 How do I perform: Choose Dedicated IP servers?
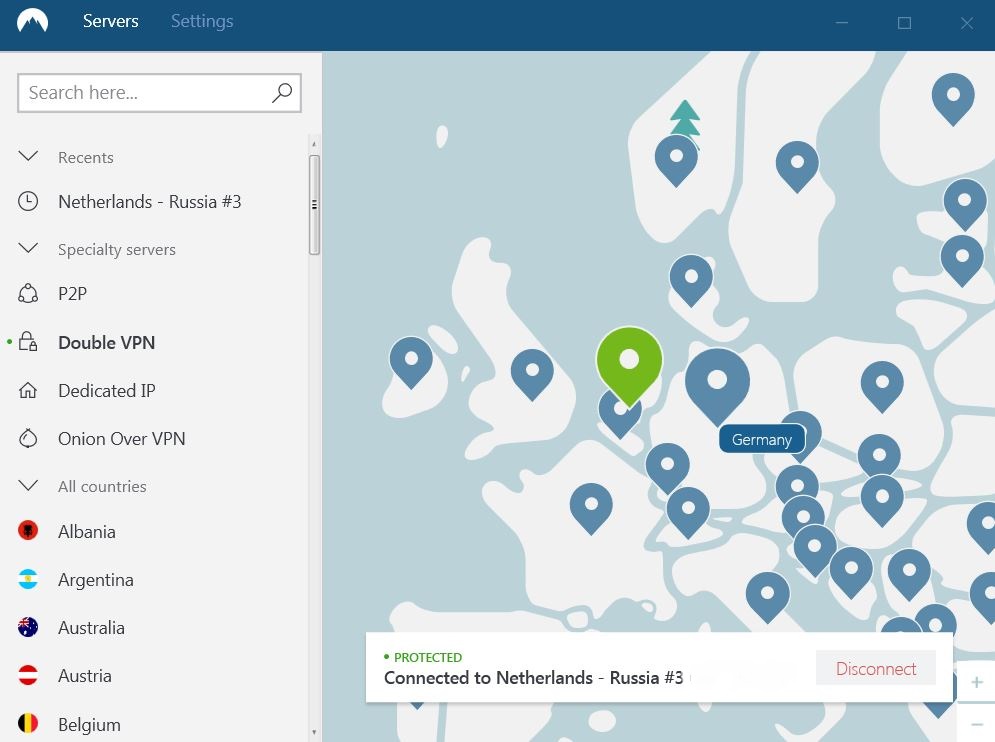[107, 390]
